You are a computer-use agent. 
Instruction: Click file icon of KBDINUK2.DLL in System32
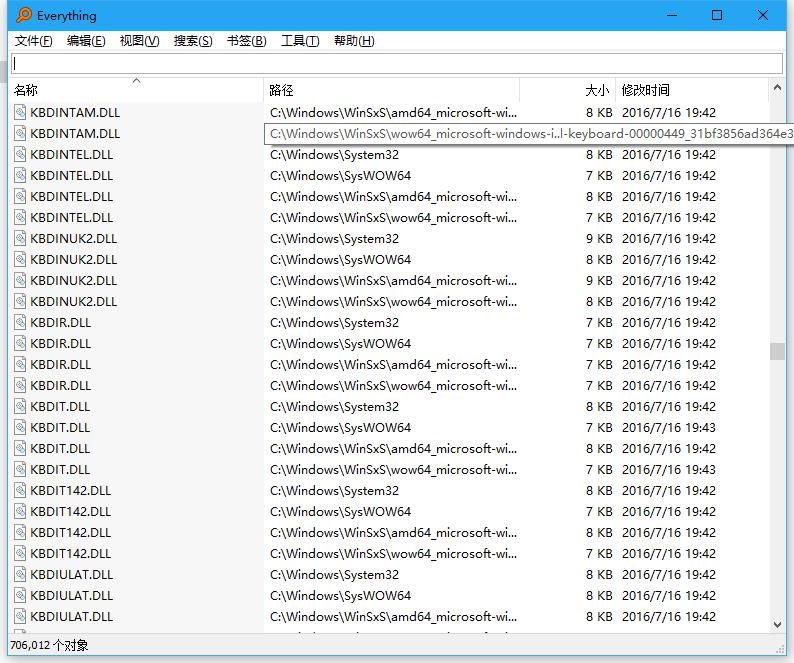click(20, 239)
